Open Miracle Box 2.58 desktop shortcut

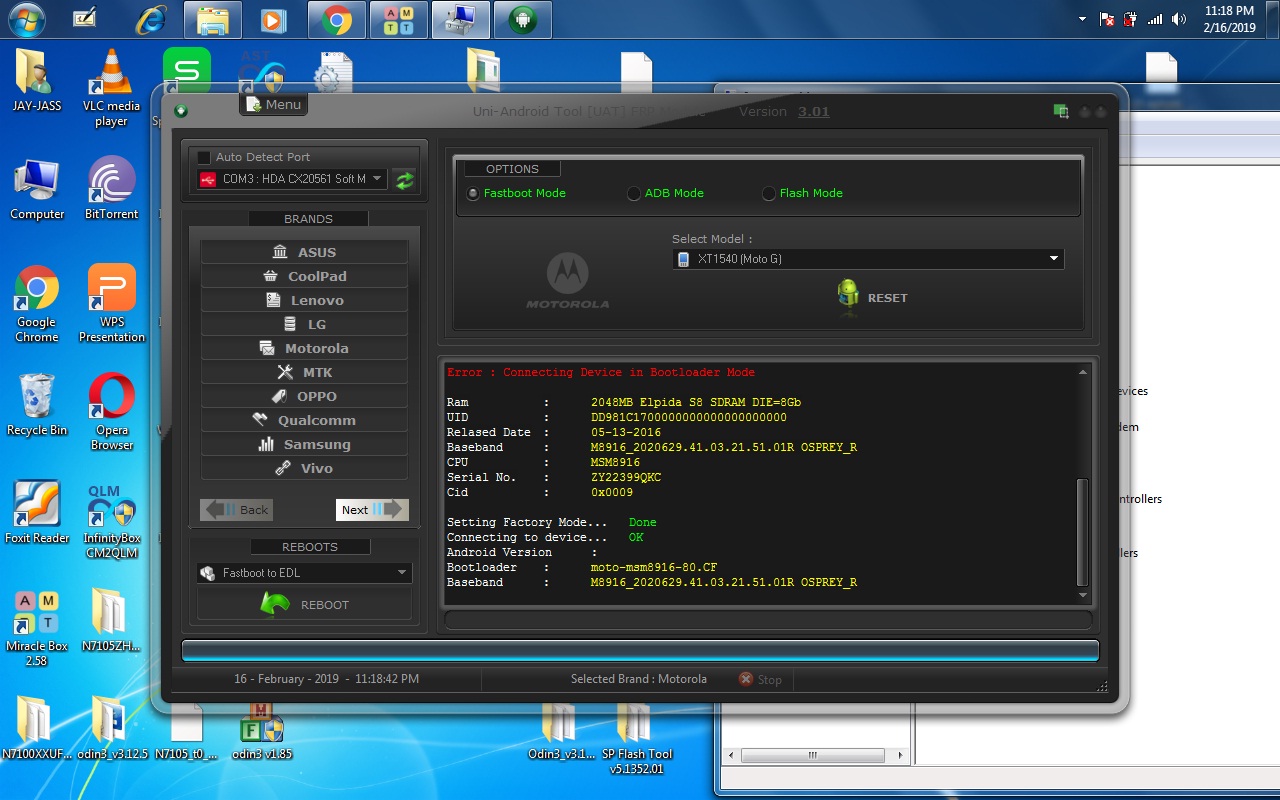(37, 628)
